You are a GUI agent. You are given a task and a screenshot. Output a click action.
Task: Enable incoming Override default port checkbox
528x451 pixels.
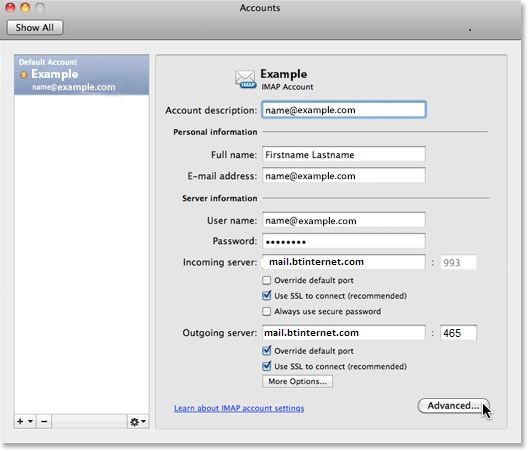click(266, 280)
